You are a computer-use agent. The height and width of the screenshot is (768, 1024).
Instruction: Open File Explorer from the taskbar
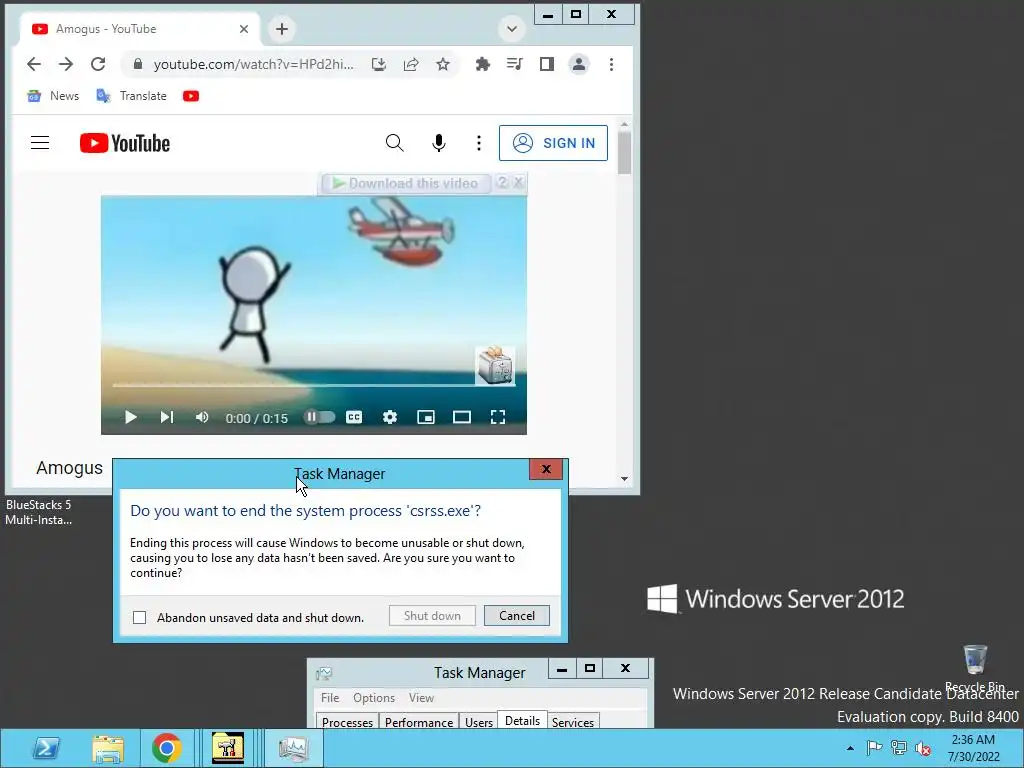pyautogui.click(x=108, y=748)
